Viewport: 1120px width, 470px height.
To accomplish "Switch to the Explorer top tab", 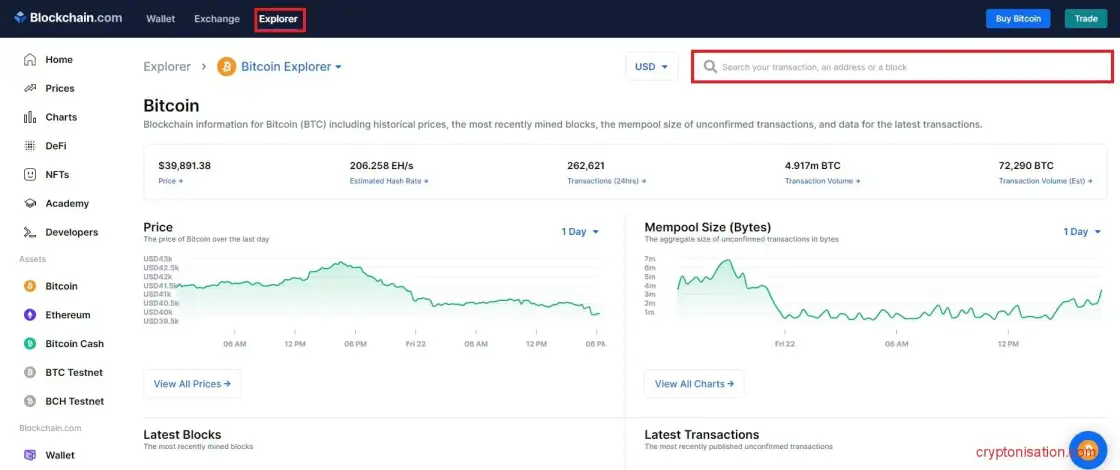I will 279,19.
